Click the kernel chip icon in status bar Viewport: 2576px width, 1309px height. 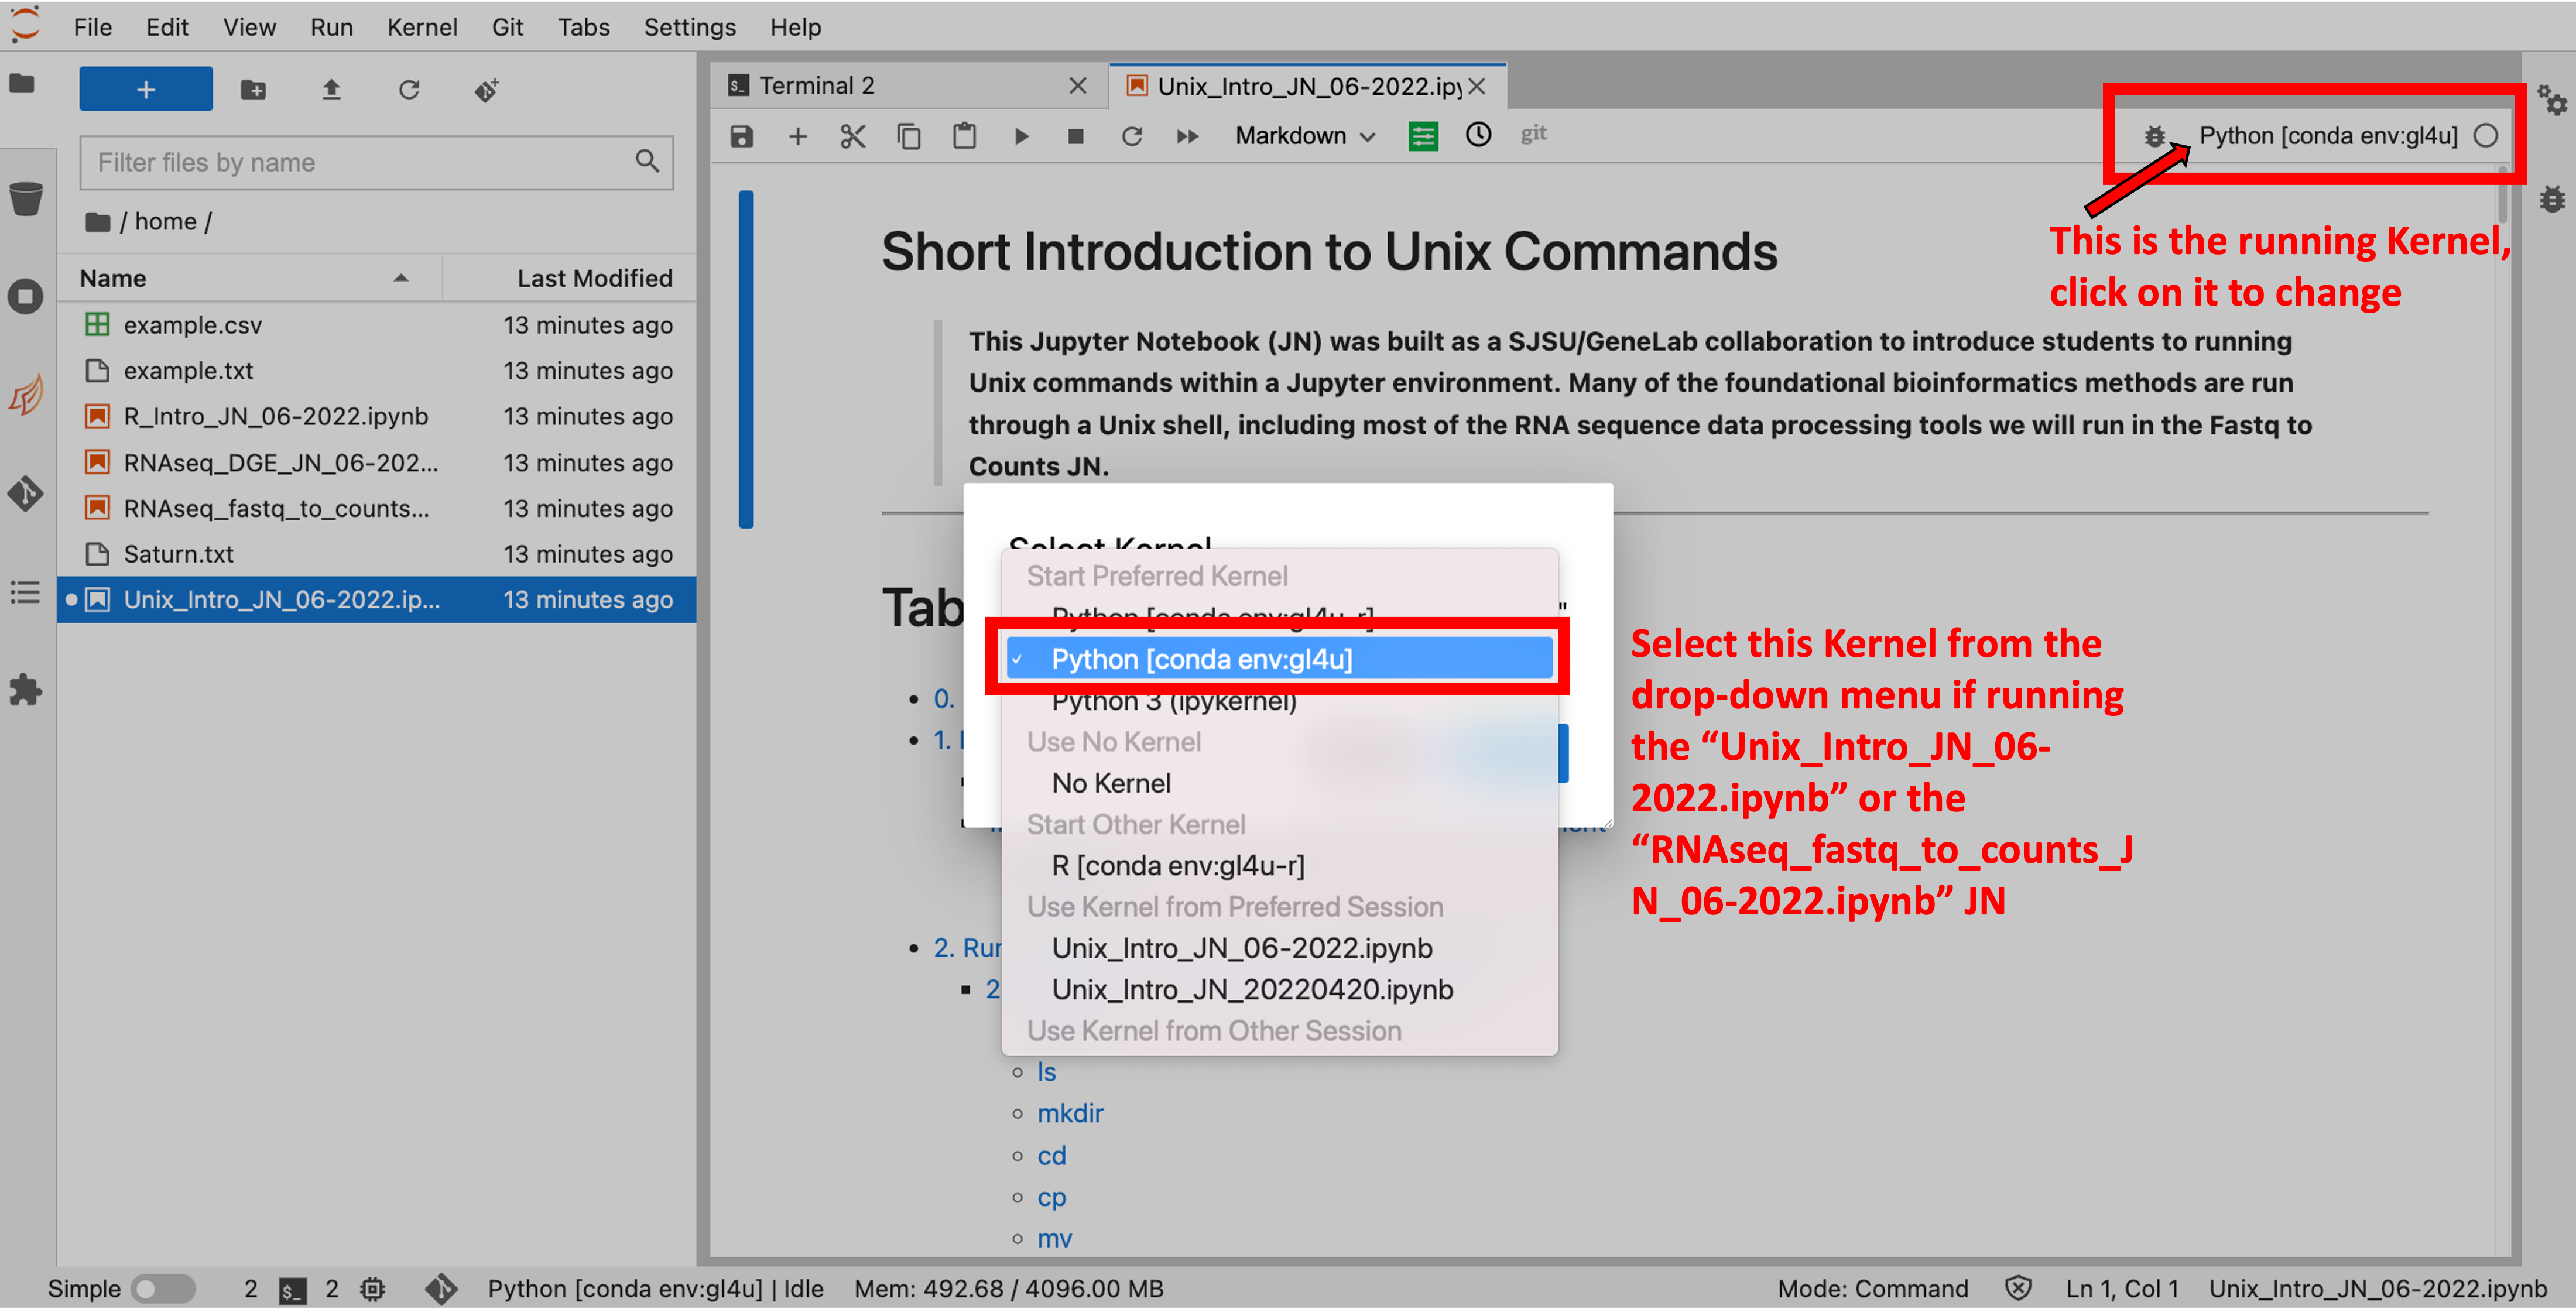372,1289
